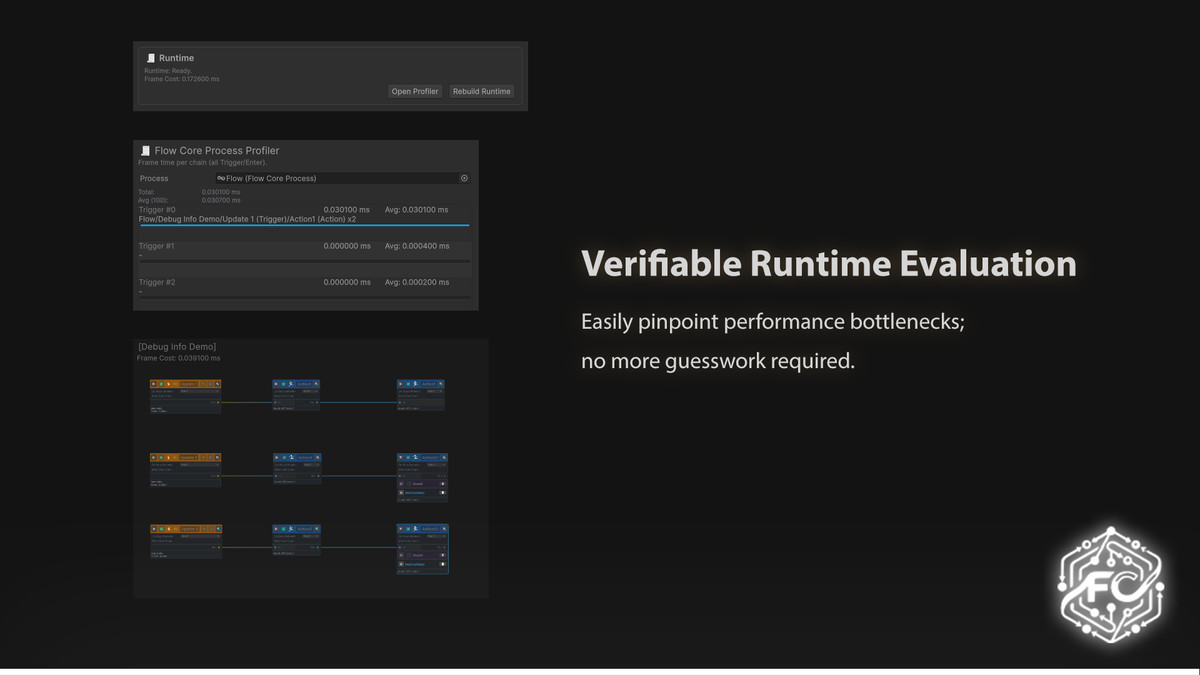
Task: Click the Open Profiler button
Action: click(415, 91)
